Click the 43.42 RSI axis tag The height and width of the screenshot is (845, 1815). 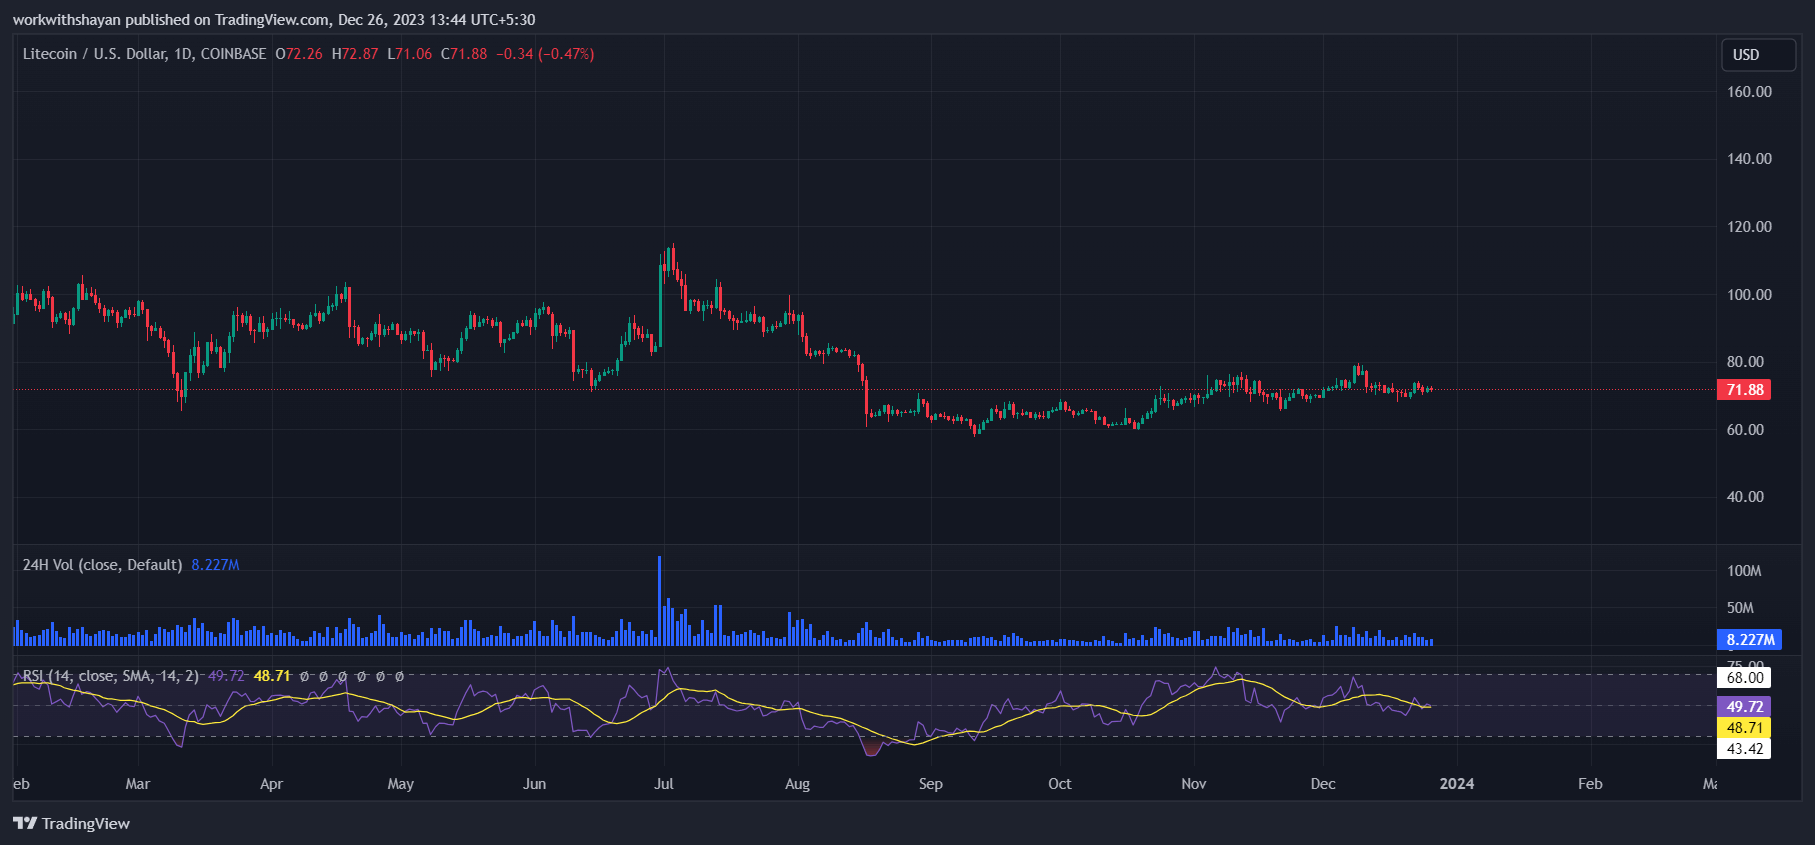(x=1744, y=749)
